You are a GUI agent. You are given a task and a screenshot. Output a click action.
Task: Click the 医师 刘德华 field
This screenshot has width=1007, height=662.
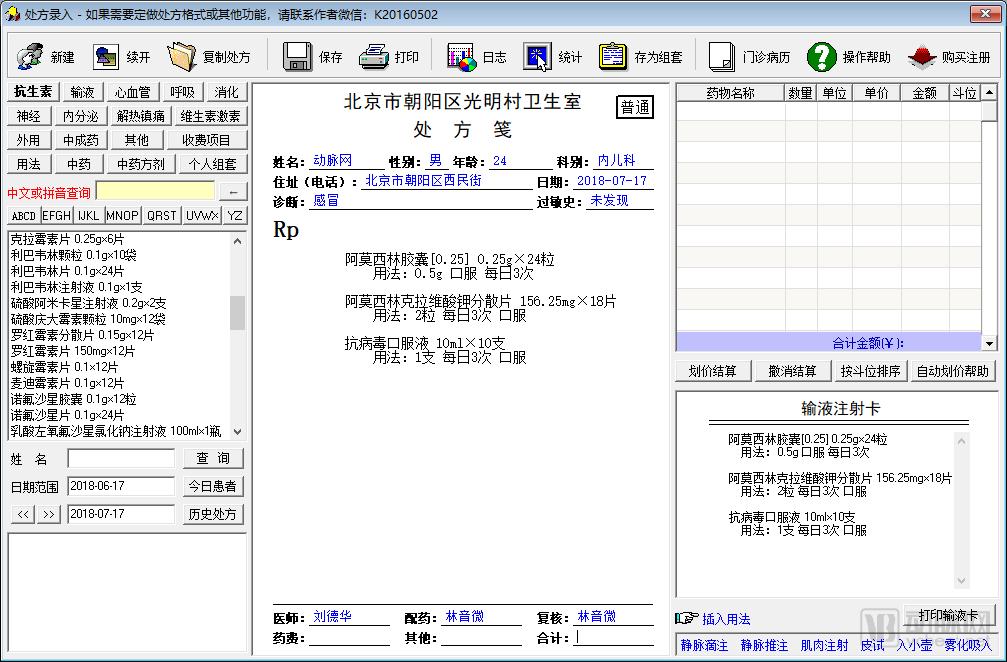coord(350,617)
